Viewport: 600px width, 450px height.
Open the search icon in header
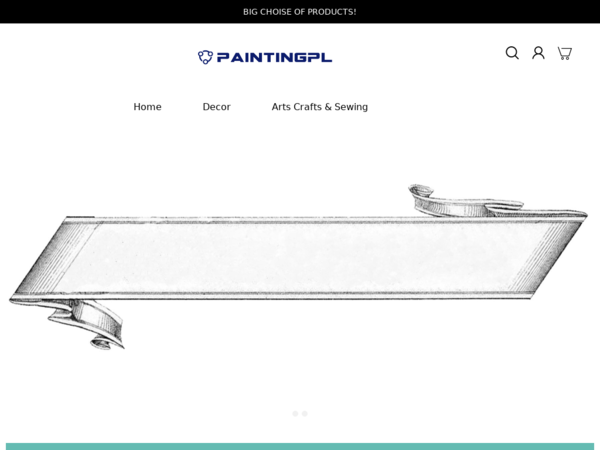(512, 53)
